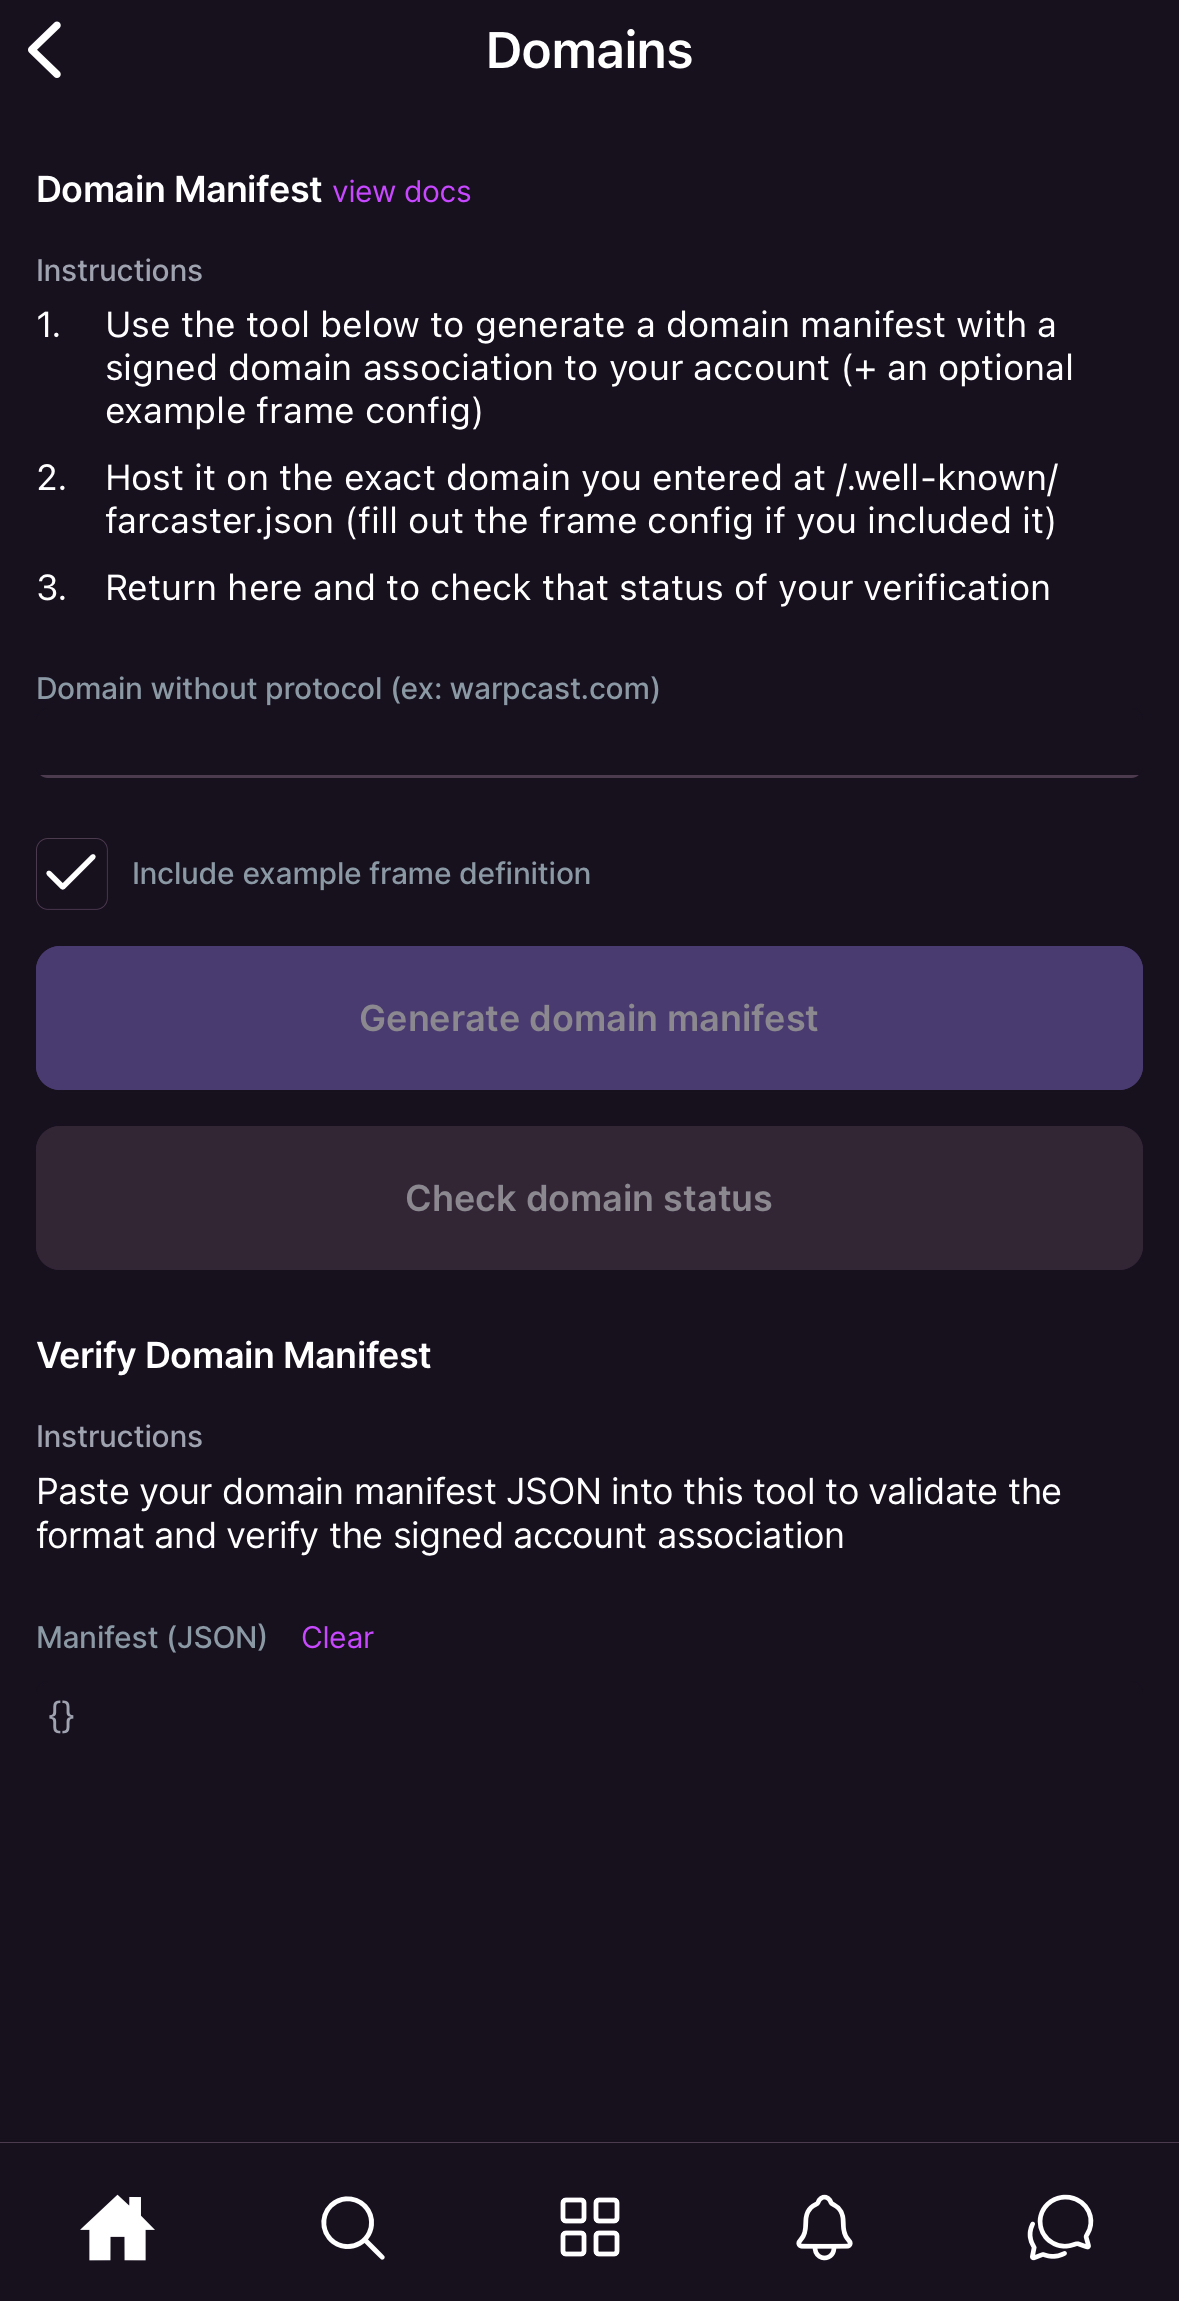
Task: Click into the Manifest JSON text area
Action: 589,1800
